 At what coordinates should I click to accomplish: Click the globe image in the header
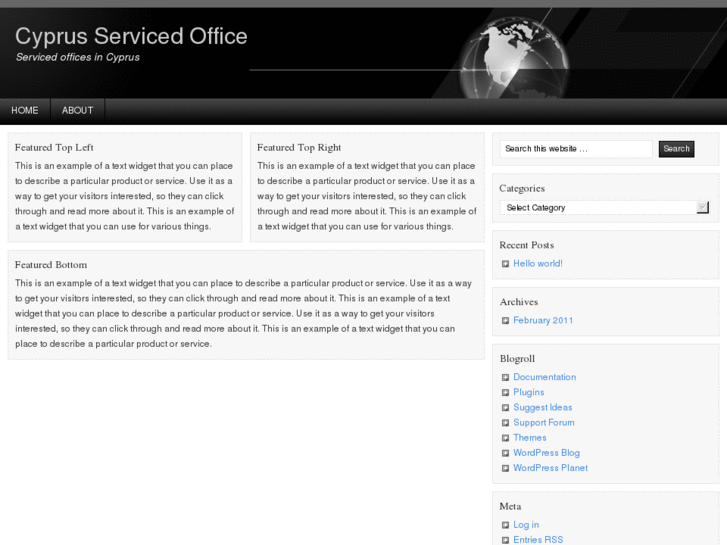514,58
